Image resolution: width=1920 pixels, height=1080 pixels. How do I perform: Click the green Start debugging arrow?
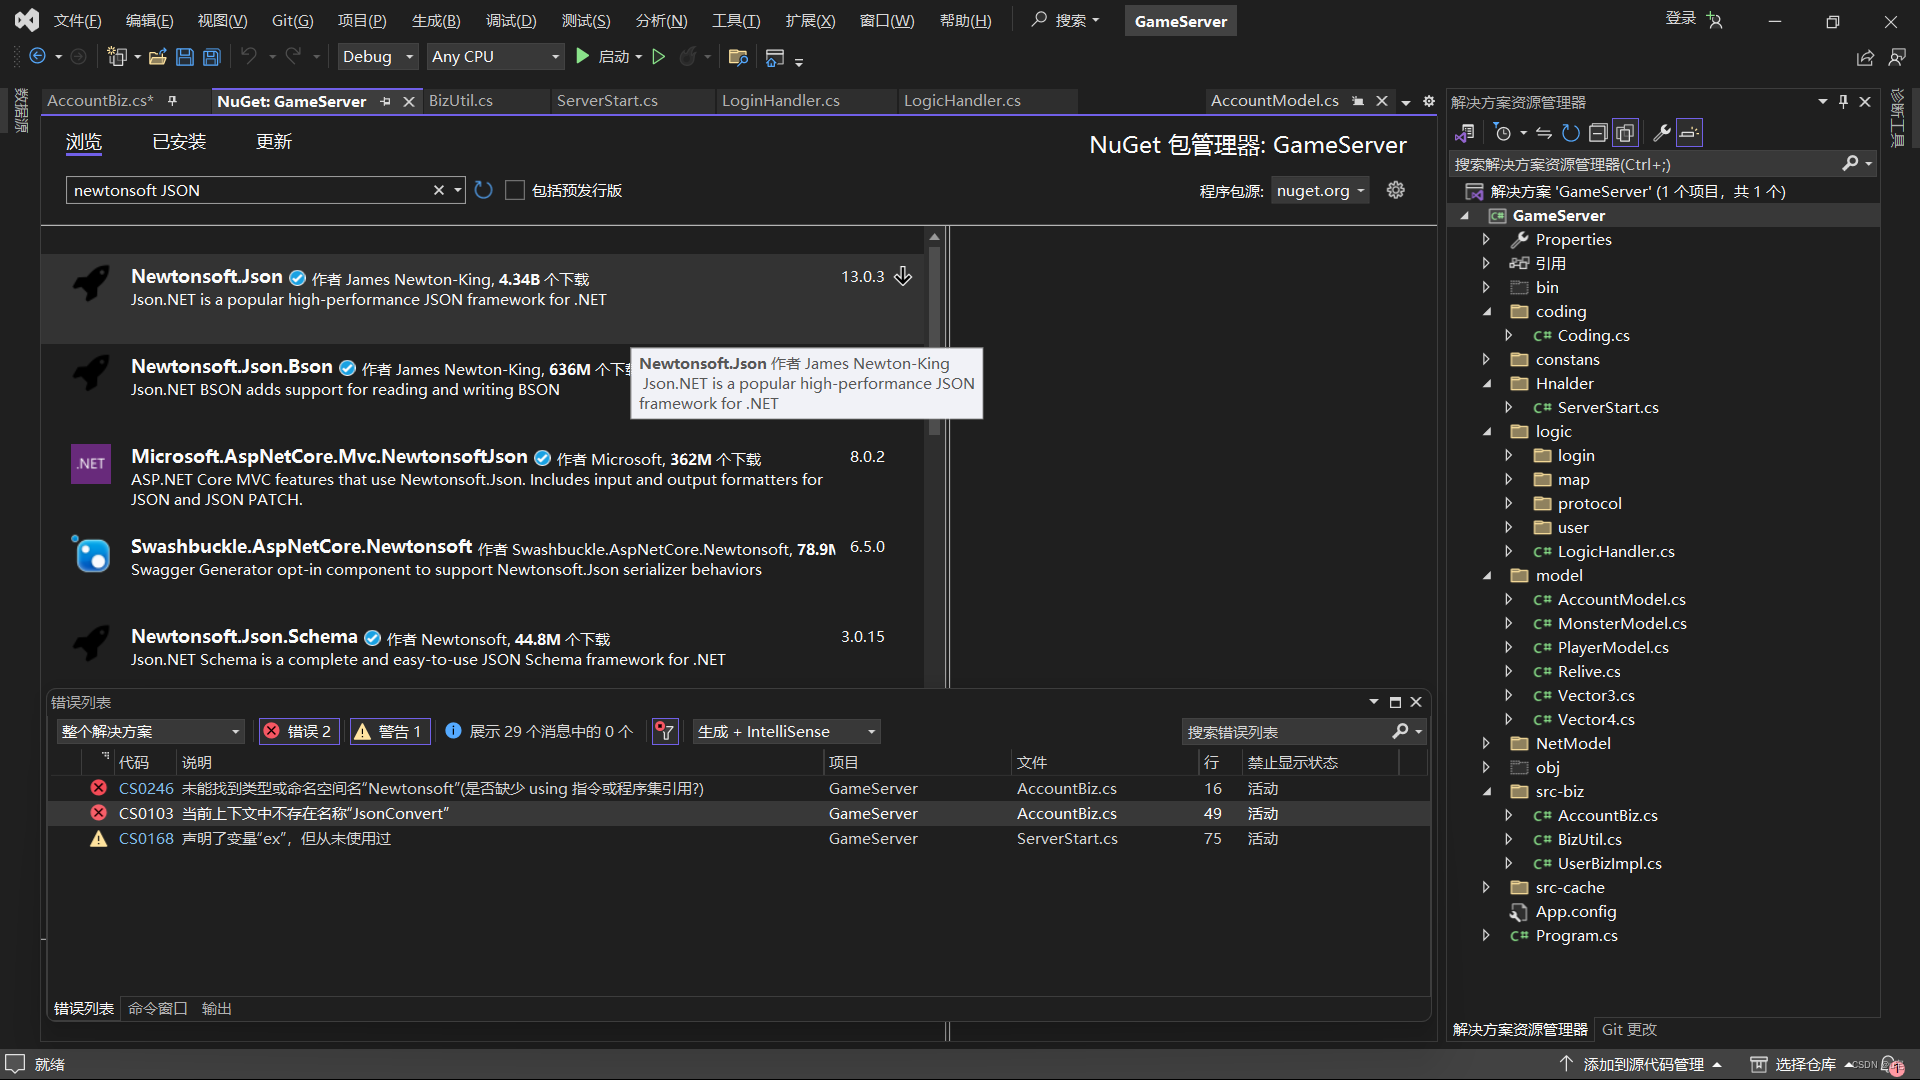pos(583,57)
